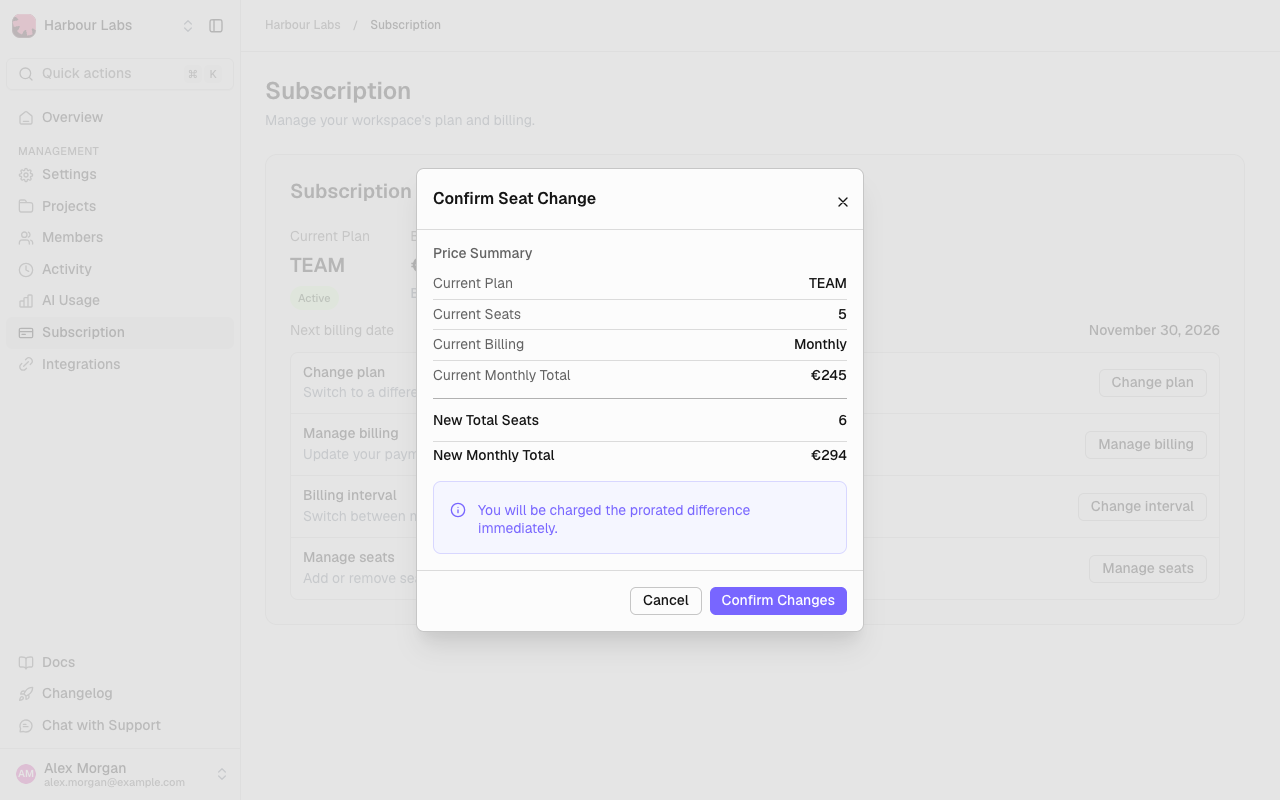Image resolution: width=1280 pixels, height=800 pixels.
Task: Go to Settings in the sidebar
Action: pos(120,174)
